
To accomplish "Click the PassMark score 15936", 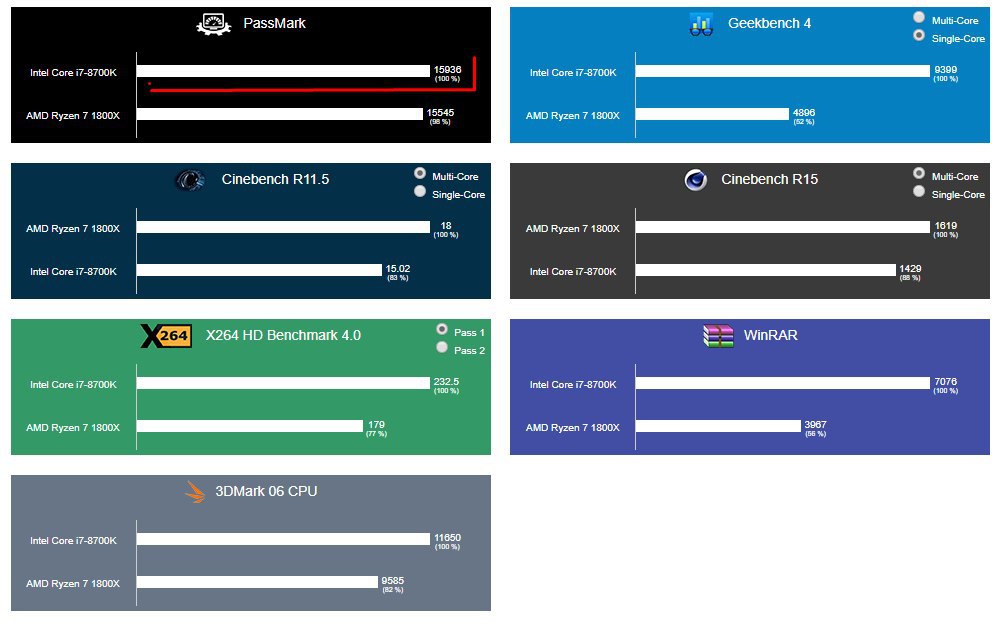I will click(448, 70).
